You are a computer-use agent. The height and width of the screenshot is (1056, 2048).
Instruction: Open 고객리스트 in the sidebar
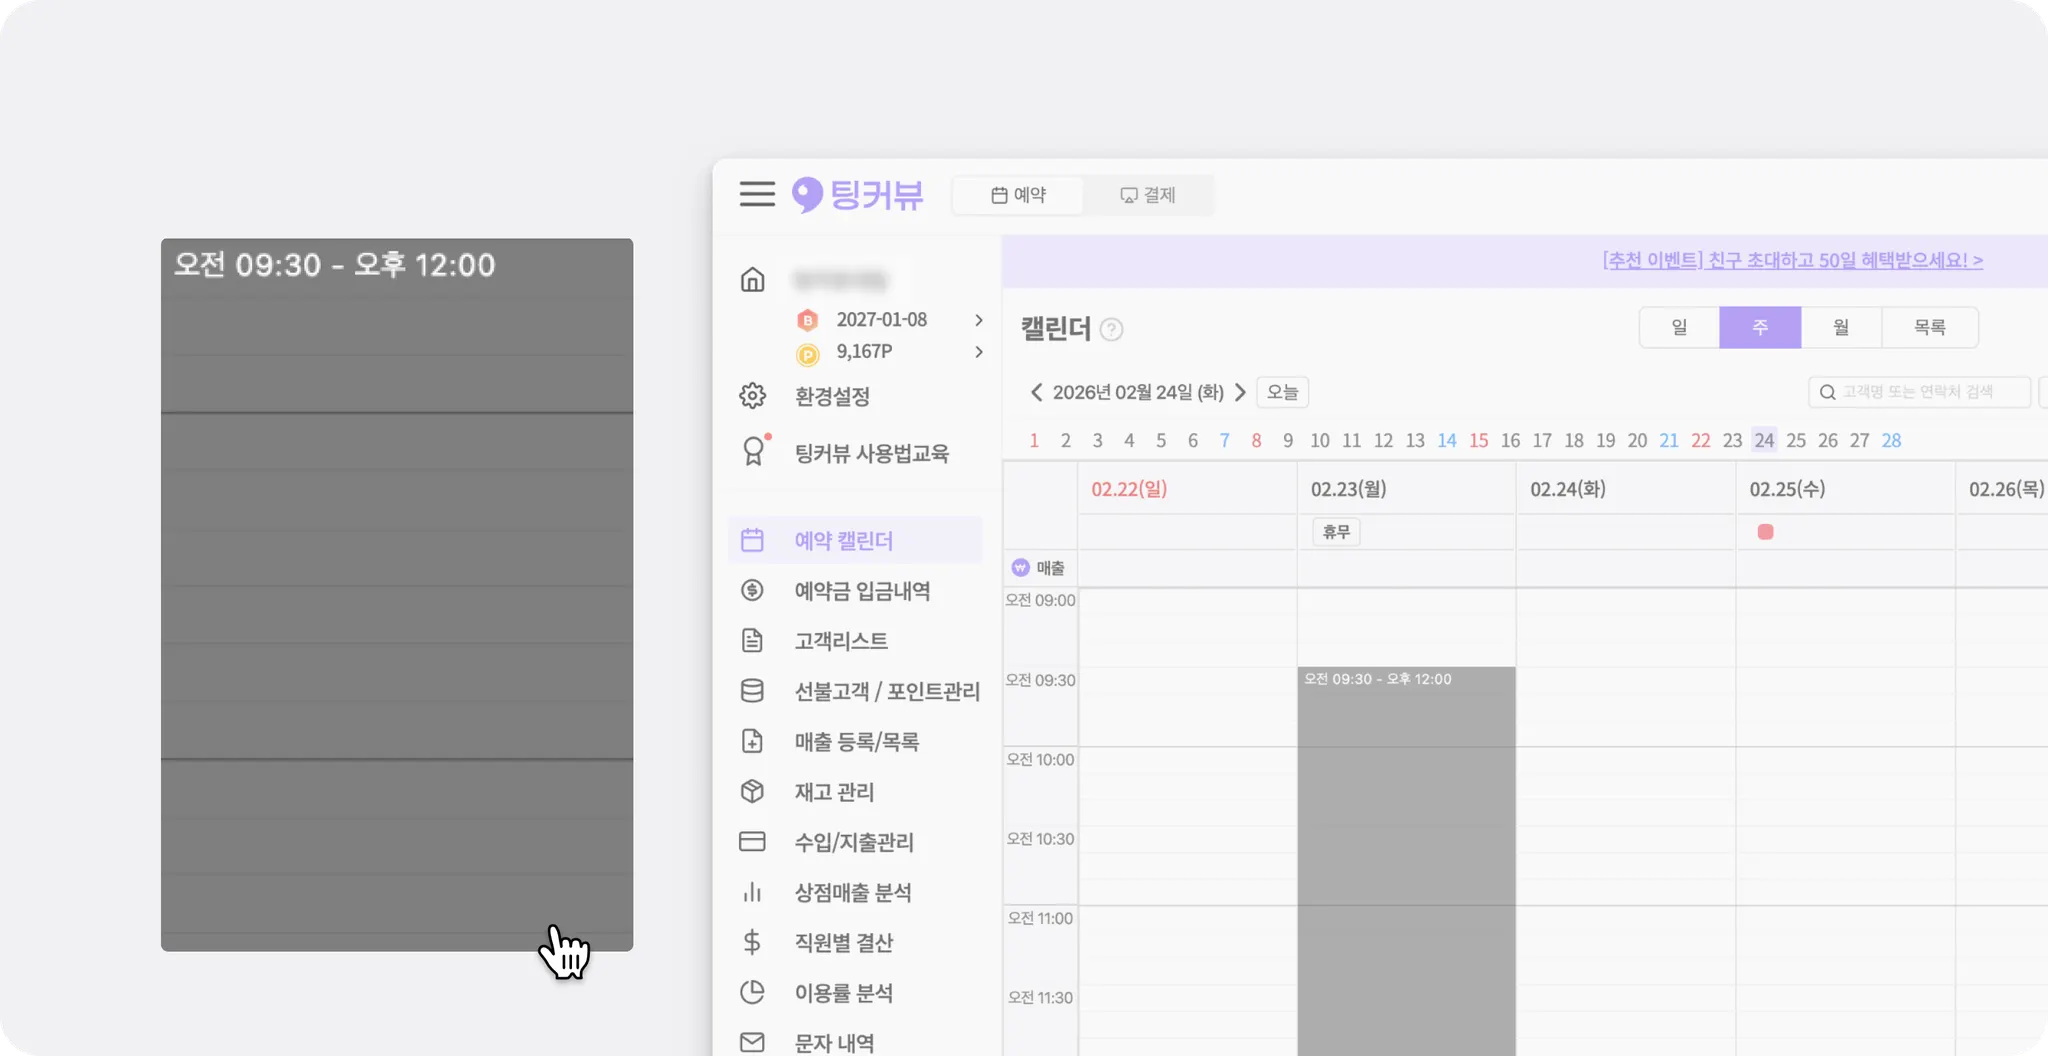coord(841,640)
